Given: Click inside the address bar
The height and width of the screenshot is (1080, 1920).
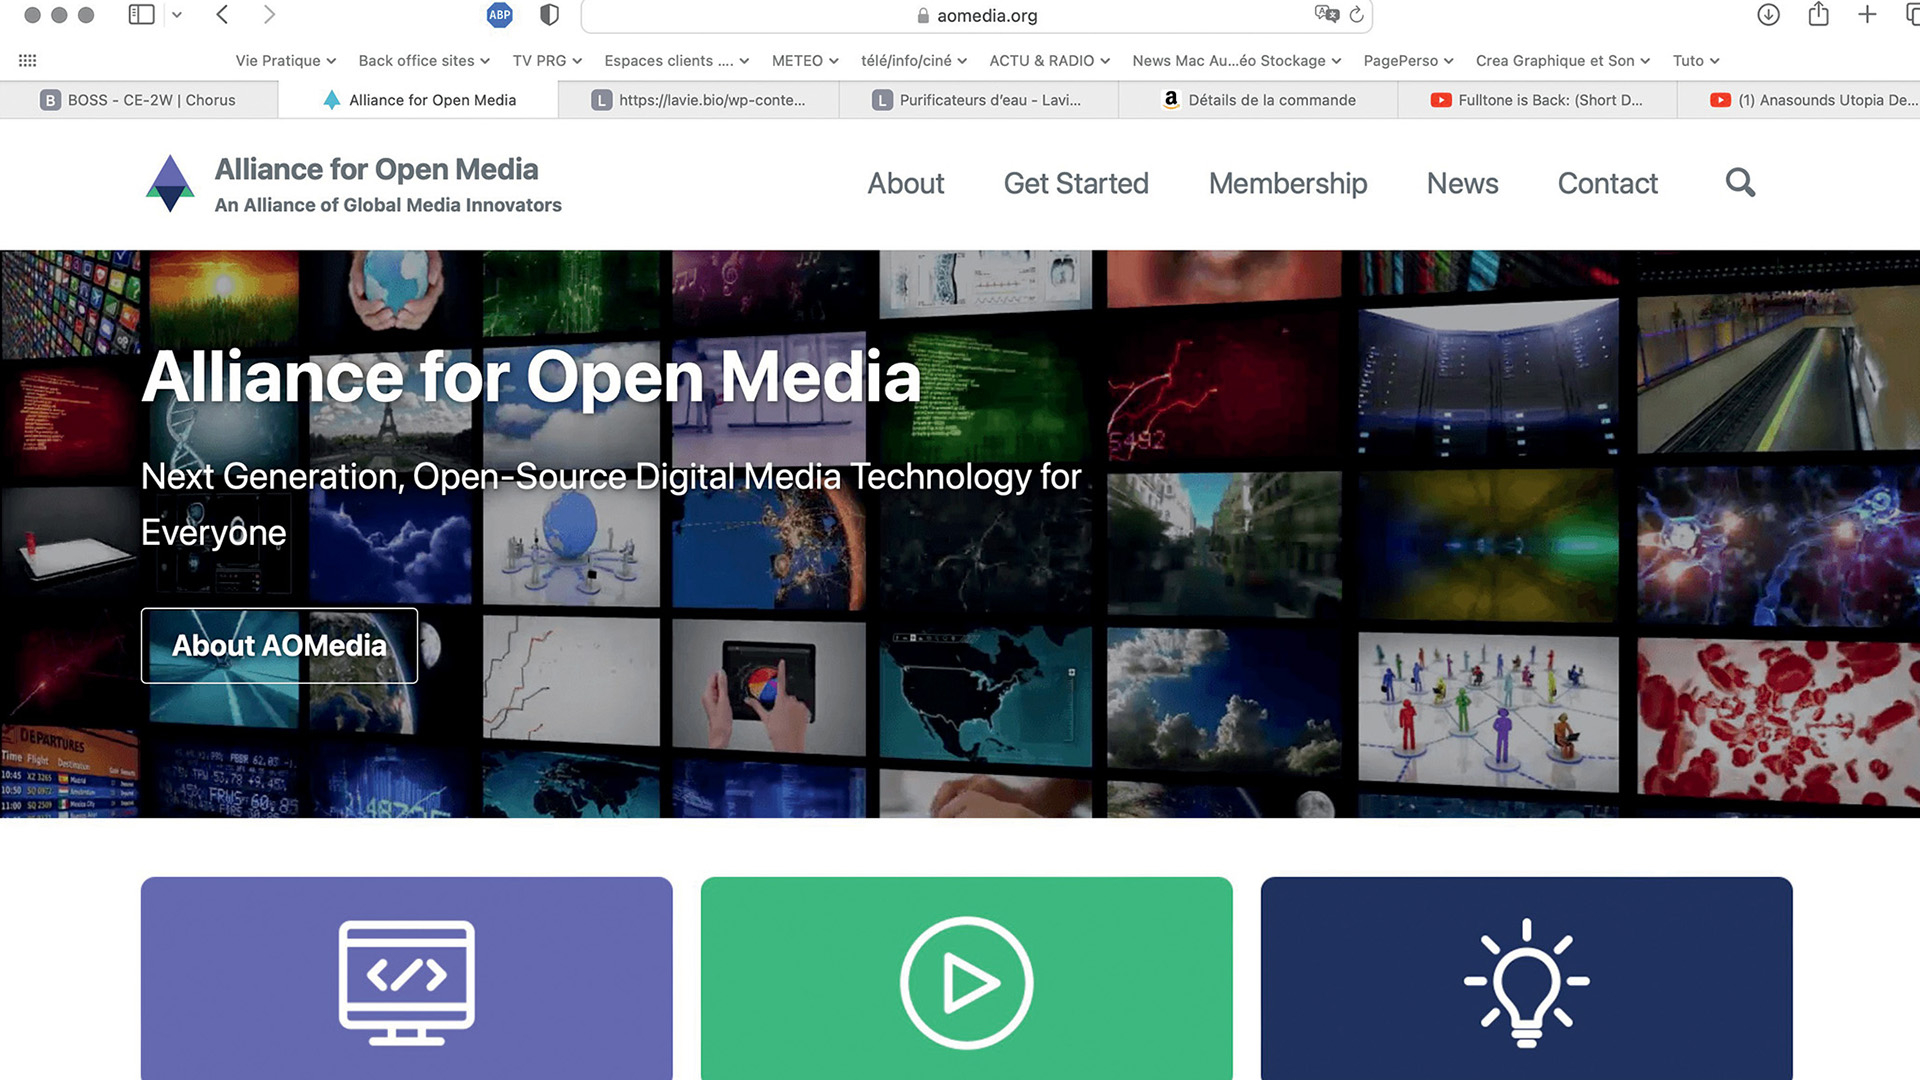Looking at the screenshot, I should [986, 15].
